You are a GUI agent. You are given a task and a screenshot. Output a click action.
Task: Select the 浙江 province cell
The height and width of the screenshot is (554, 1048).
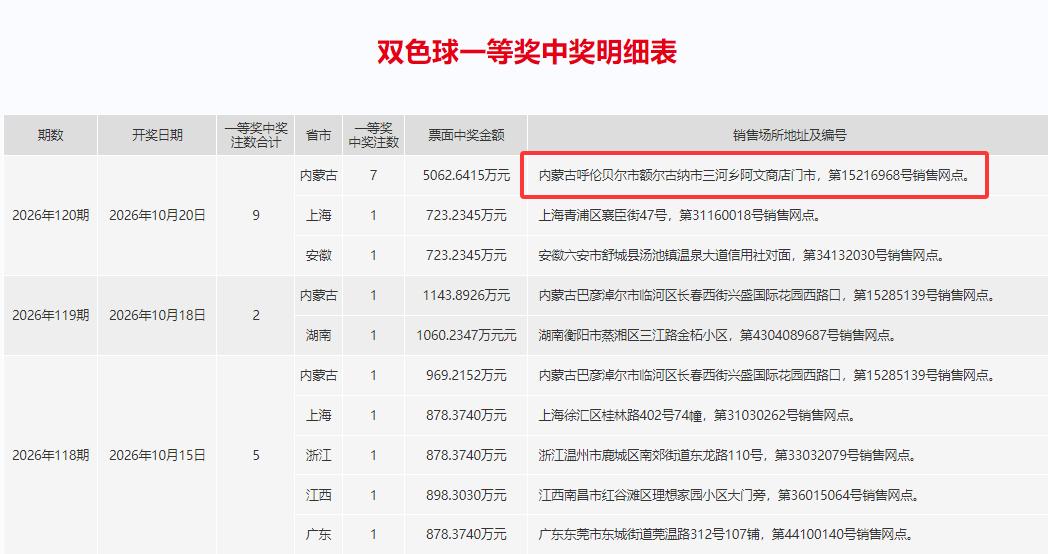pos(318,455)
